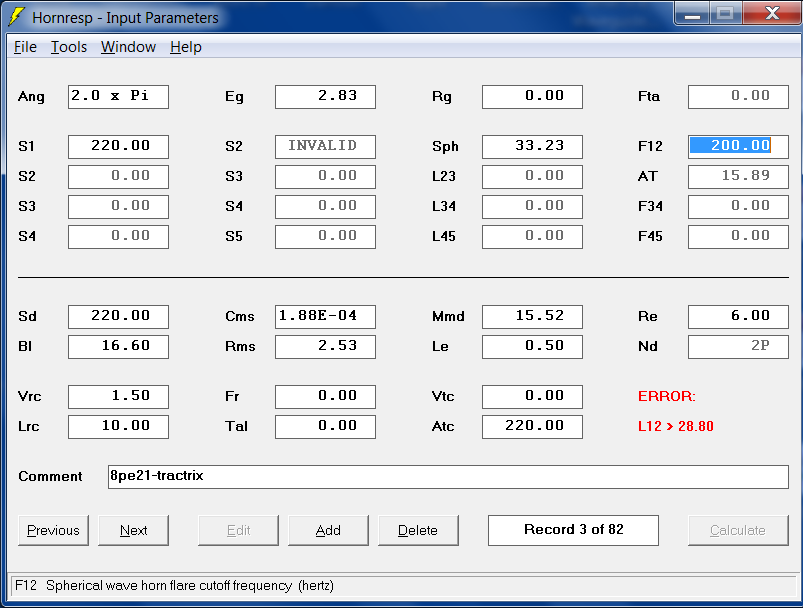The width and height of the screenshot is (803, 608).
Task: Click the Comment field 8pe21-tractrix
Action: pos(448,476)
